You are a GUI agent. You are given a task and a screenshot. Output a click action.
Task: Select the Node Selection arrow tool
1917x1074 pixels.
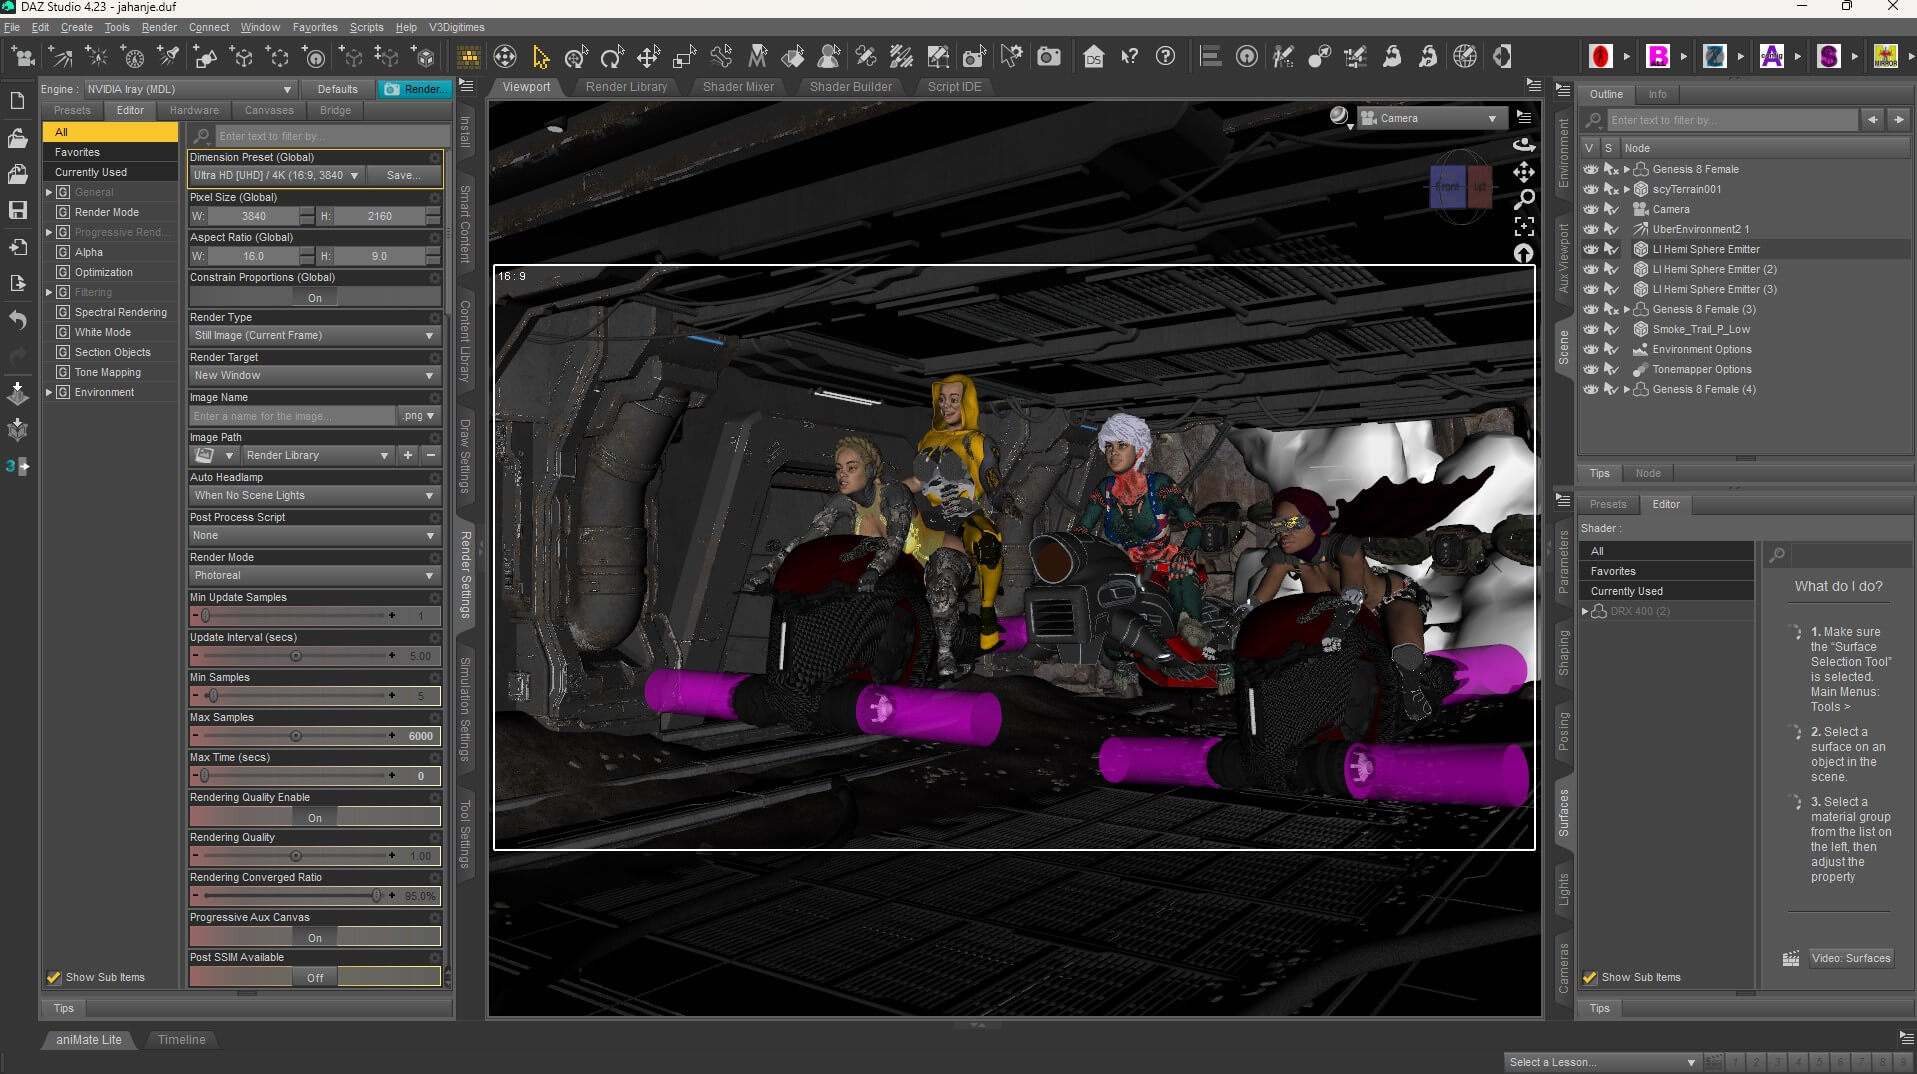(x=541, y=57)
